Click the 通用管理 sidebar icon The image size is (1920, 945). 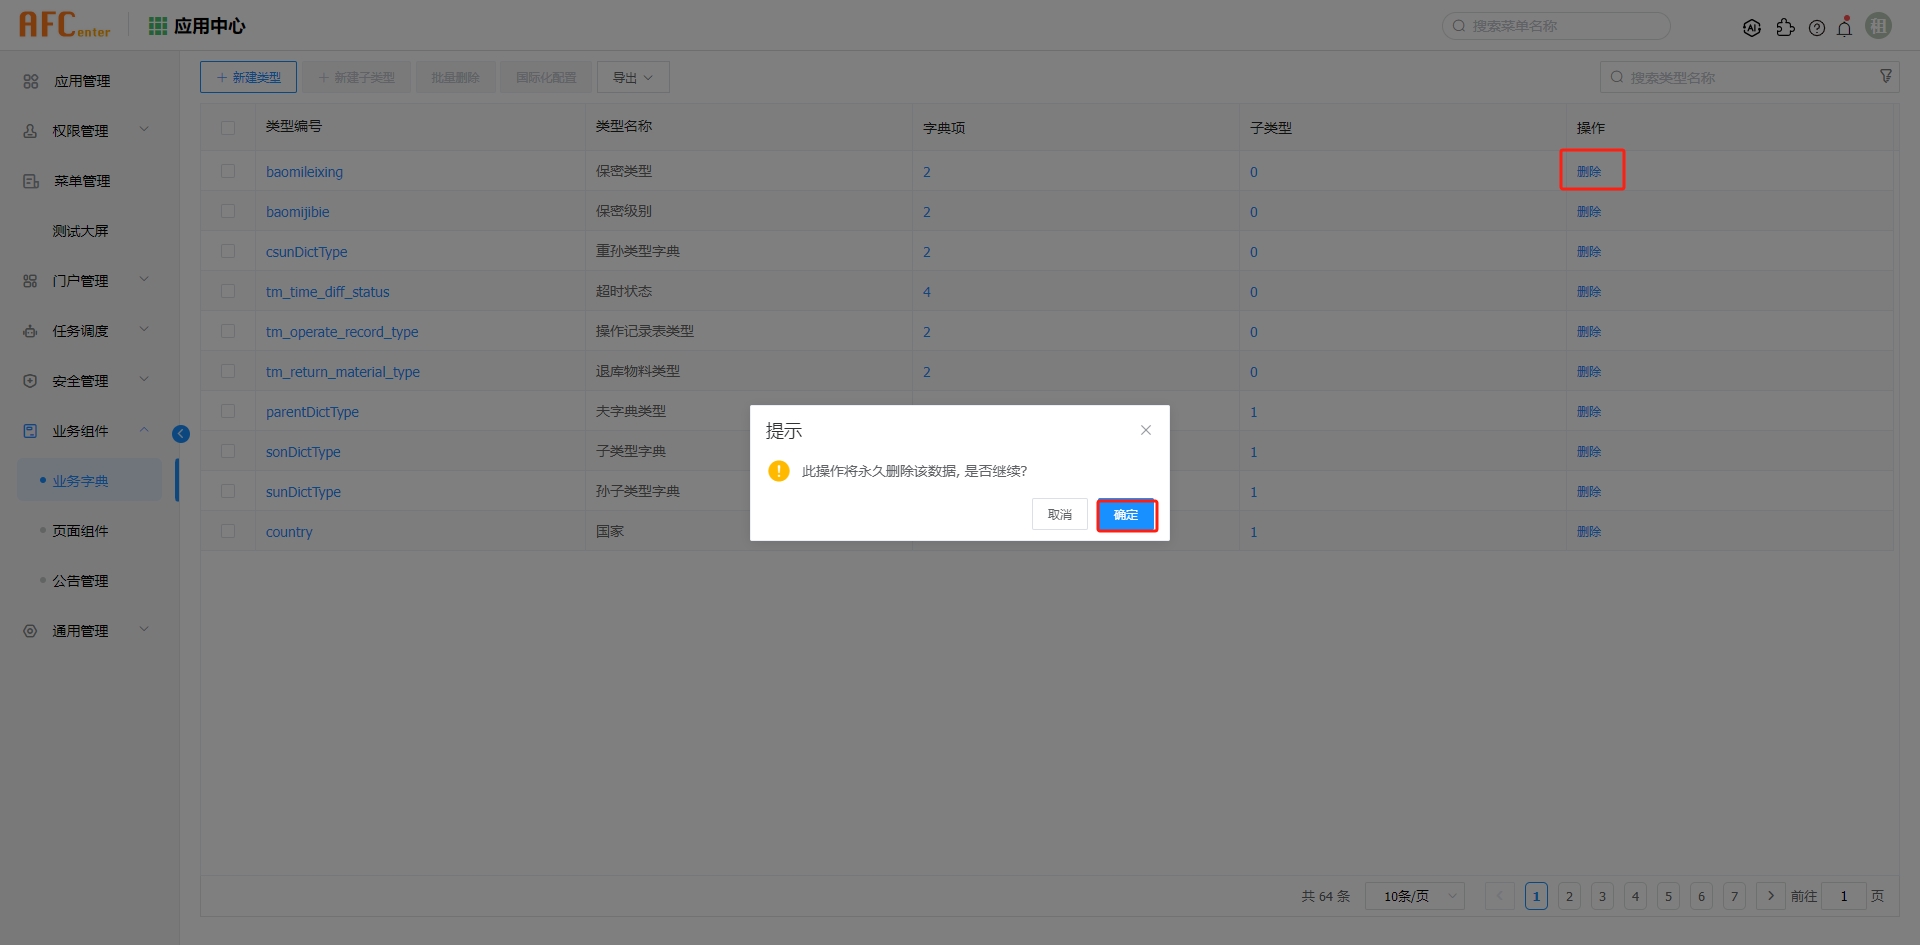[x=31, y=631]
